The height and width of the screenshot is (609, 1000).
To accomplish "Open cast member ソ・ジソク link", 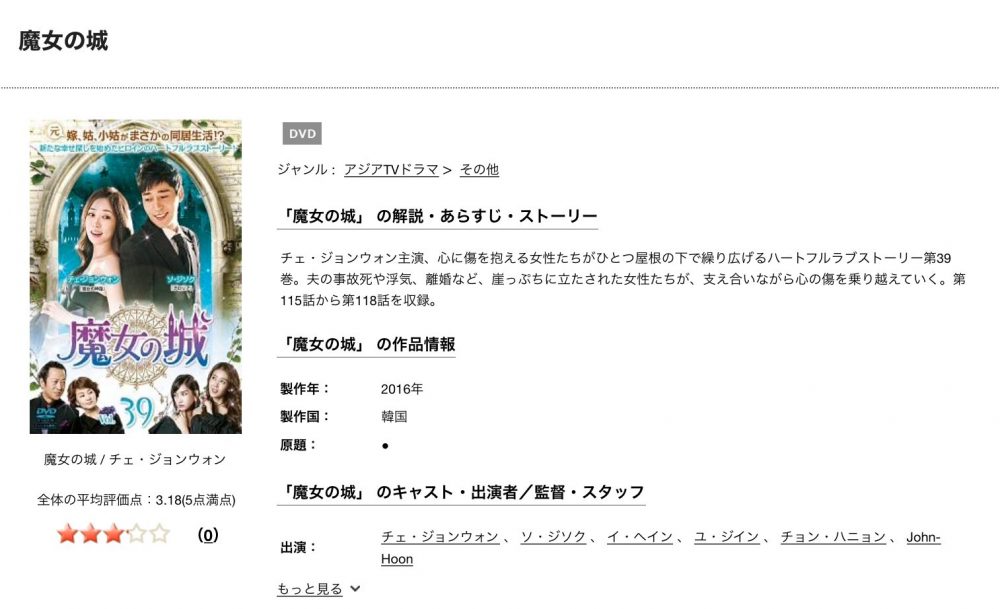I will [553, 537].
